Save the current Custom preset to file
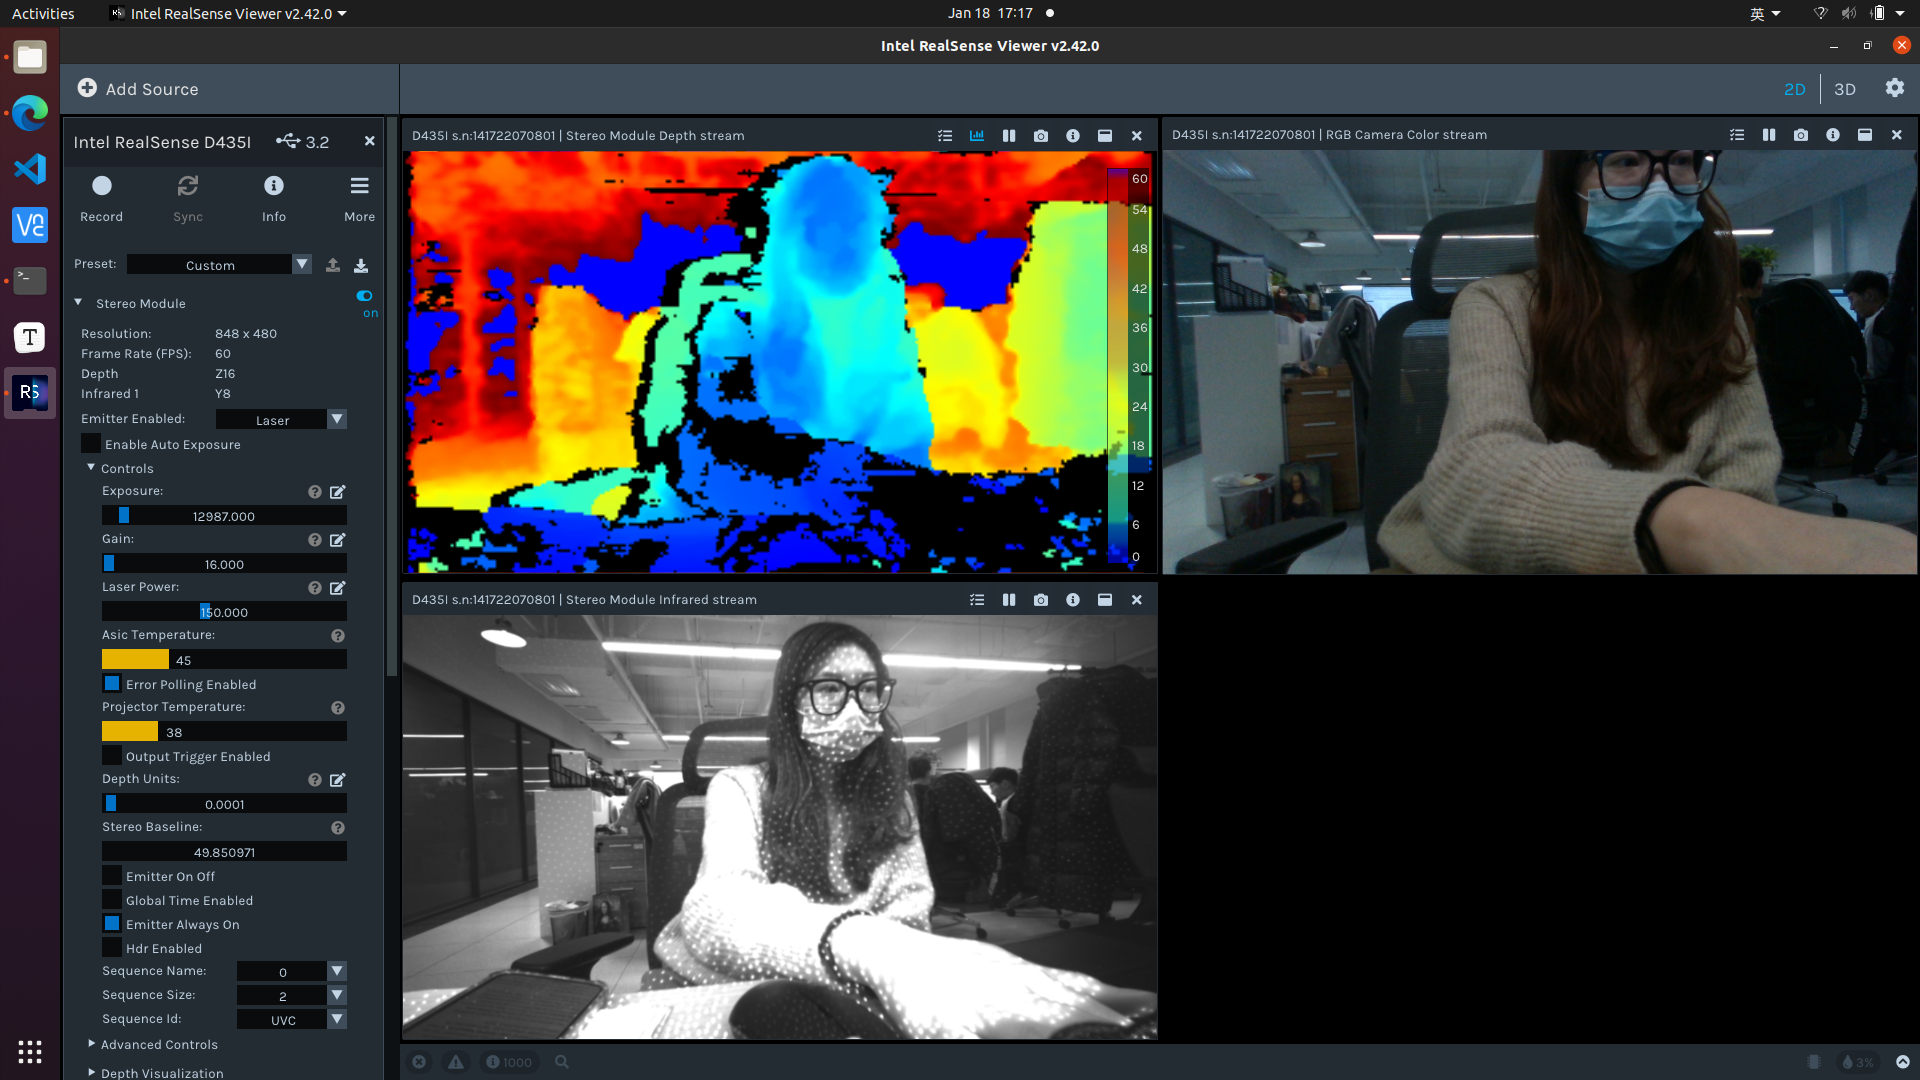1920x1080 pixels. 361,265
